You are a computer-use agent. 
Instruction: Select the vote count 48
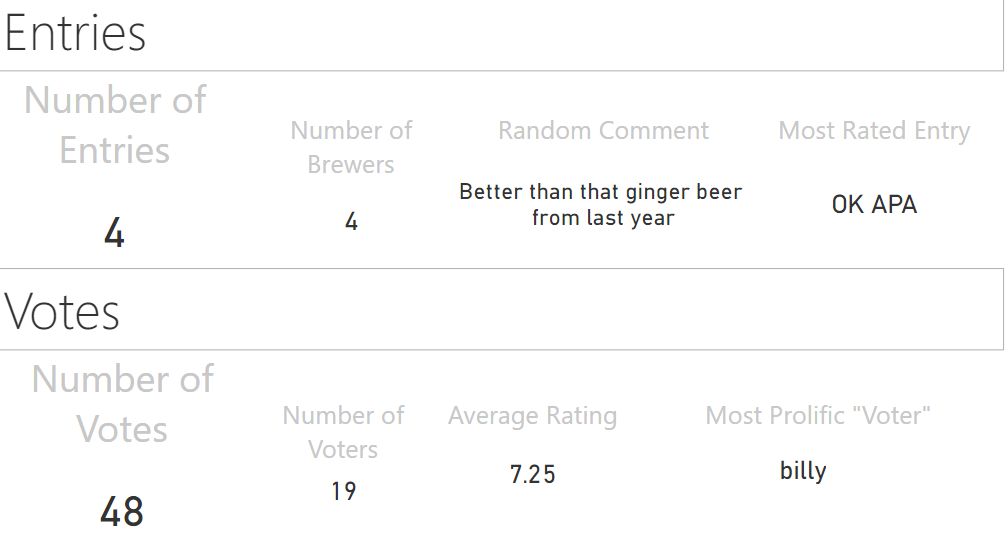[122, 511]
